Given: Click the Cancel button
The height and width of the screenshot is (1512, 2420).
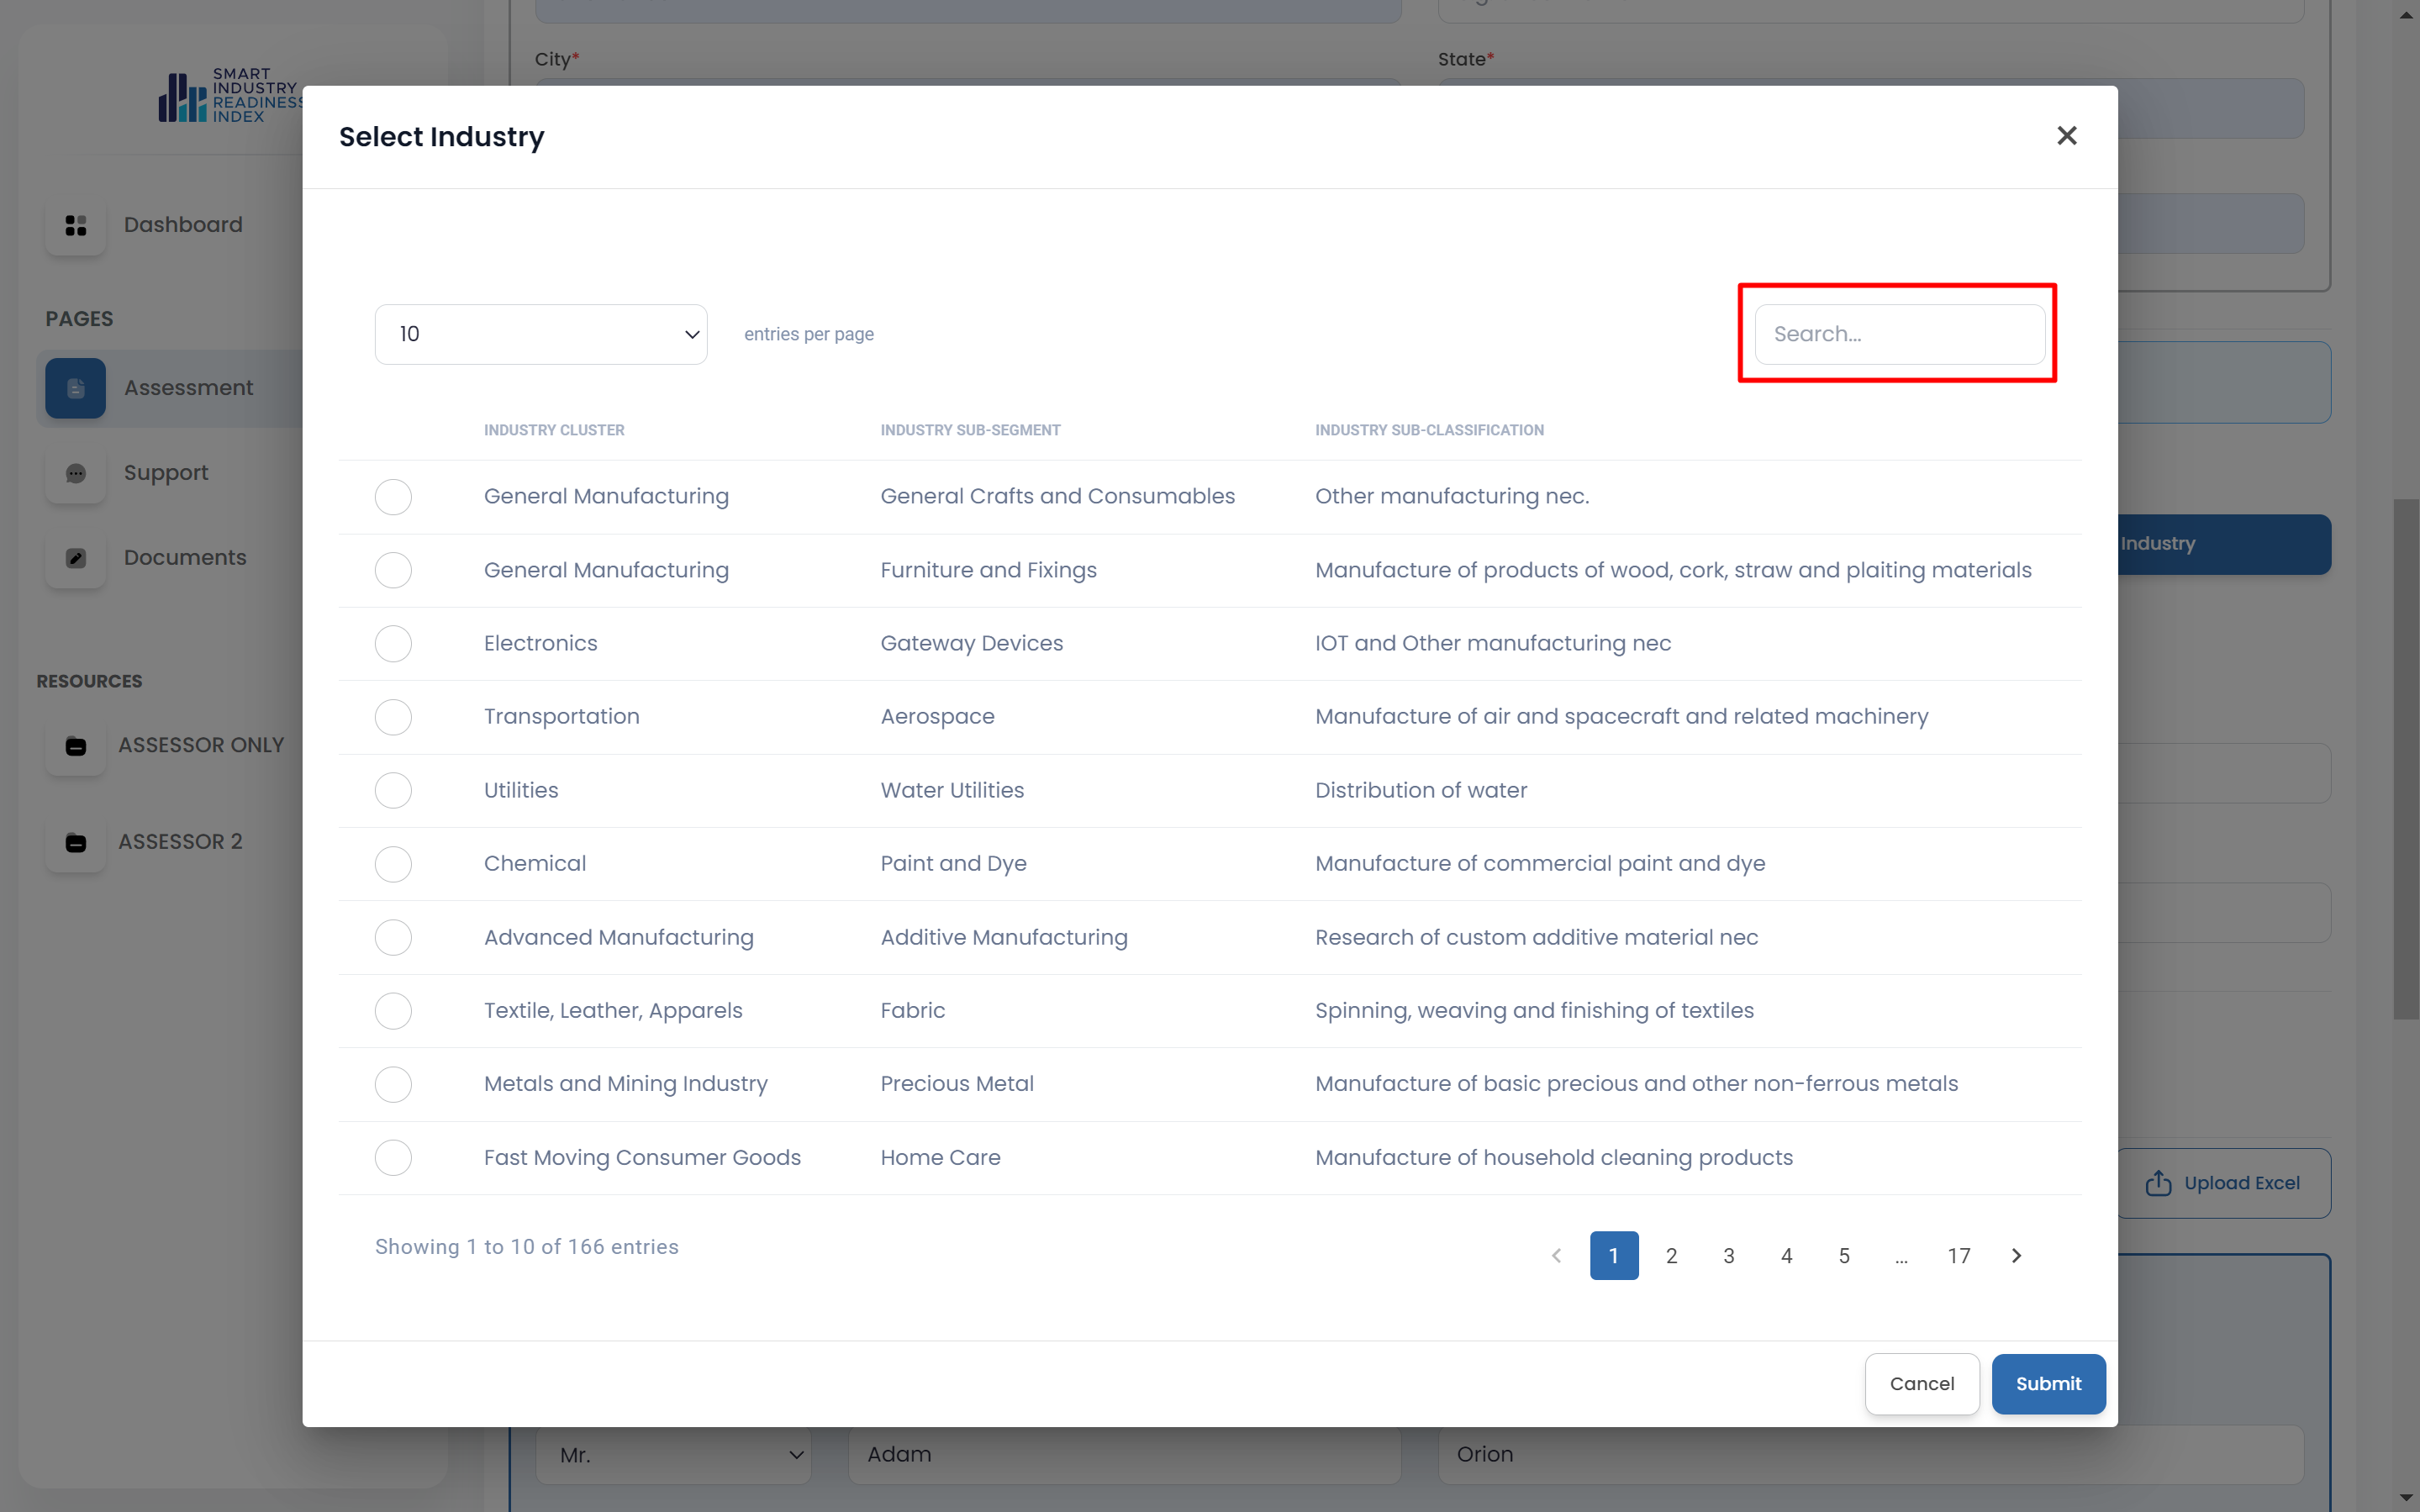Looking at the screenshot, I should [1921, 1384].
